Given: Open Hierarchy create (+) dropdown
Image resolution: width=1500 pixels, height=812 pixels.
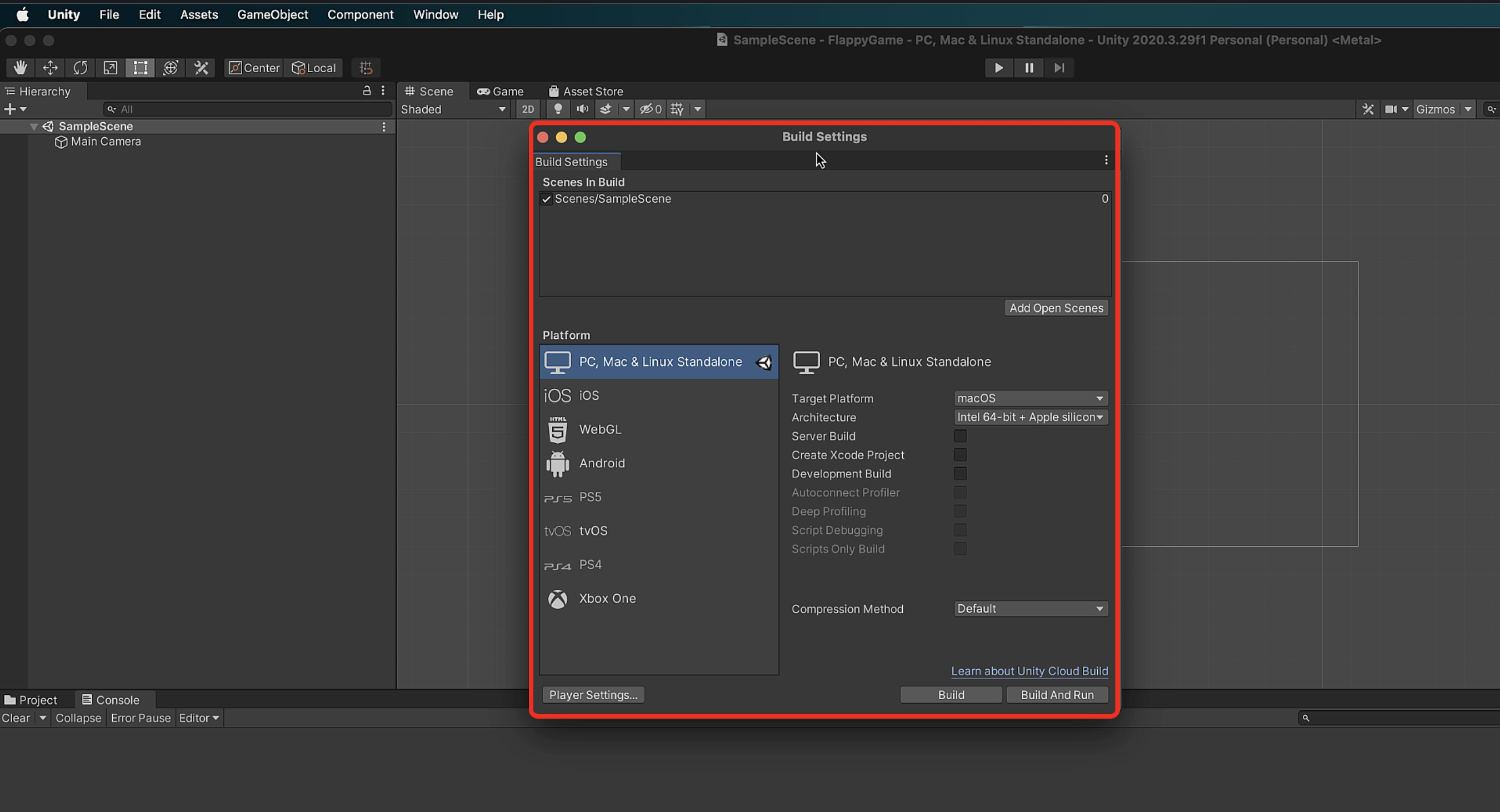Looking at the screenshot, I should pos(15,109).
